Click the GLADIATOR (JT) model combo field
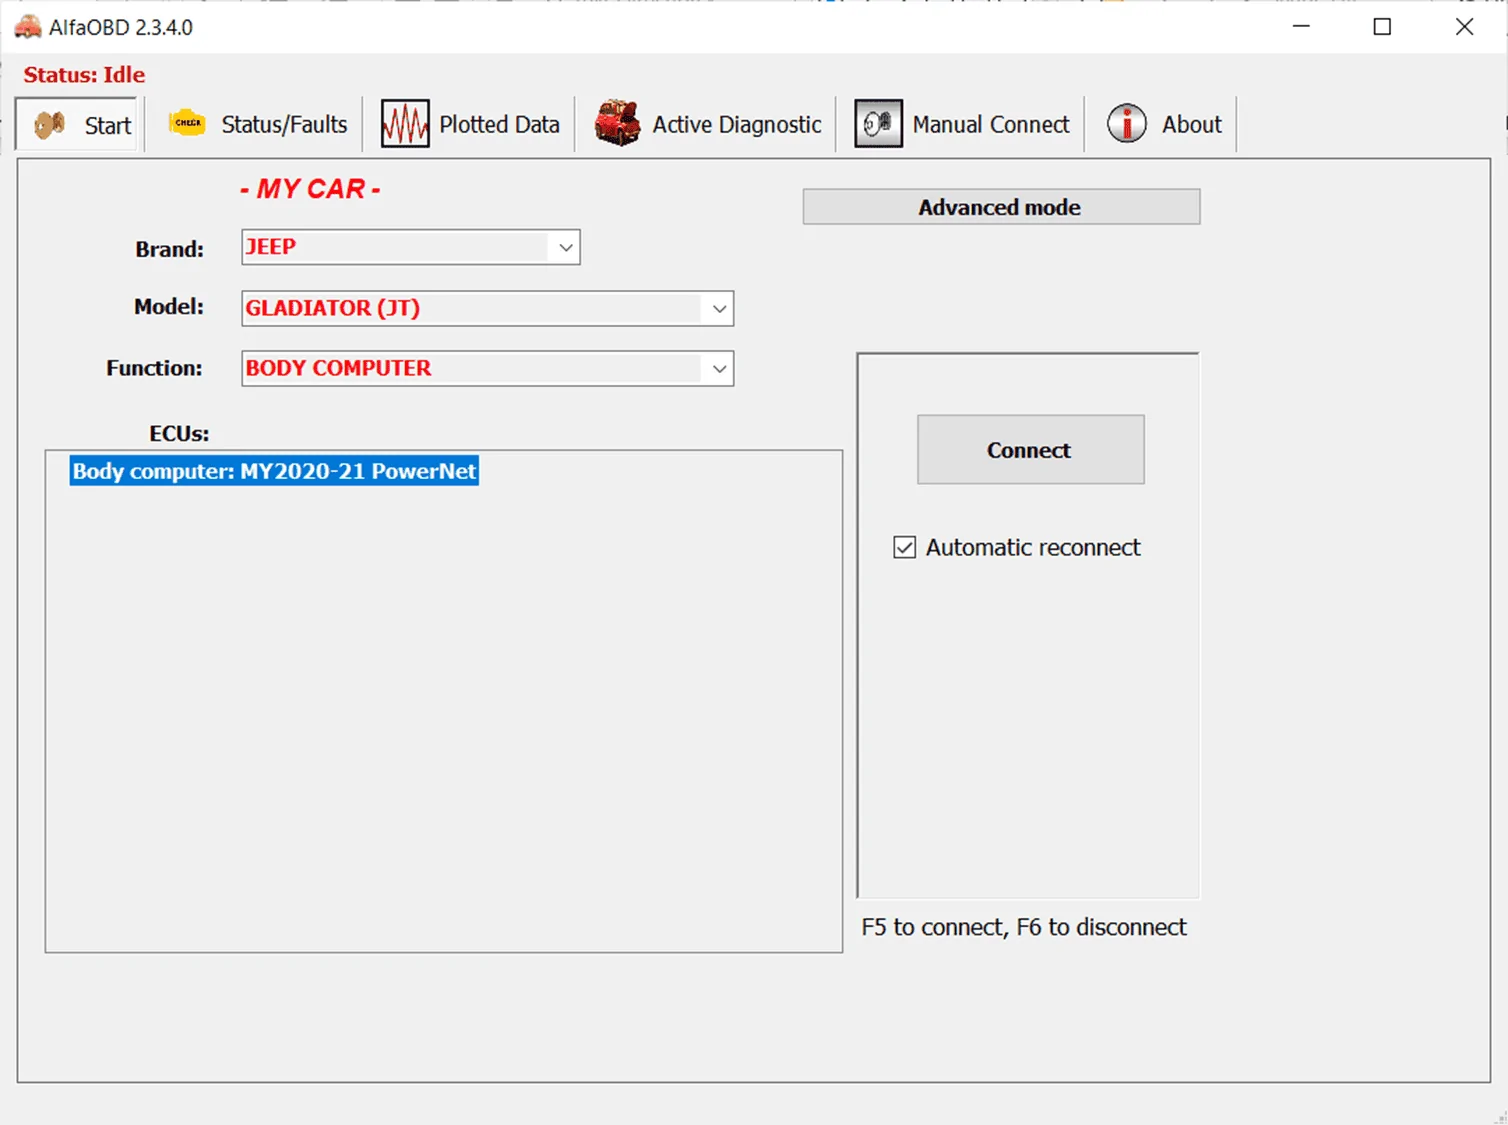 click(x=488, y=308)
